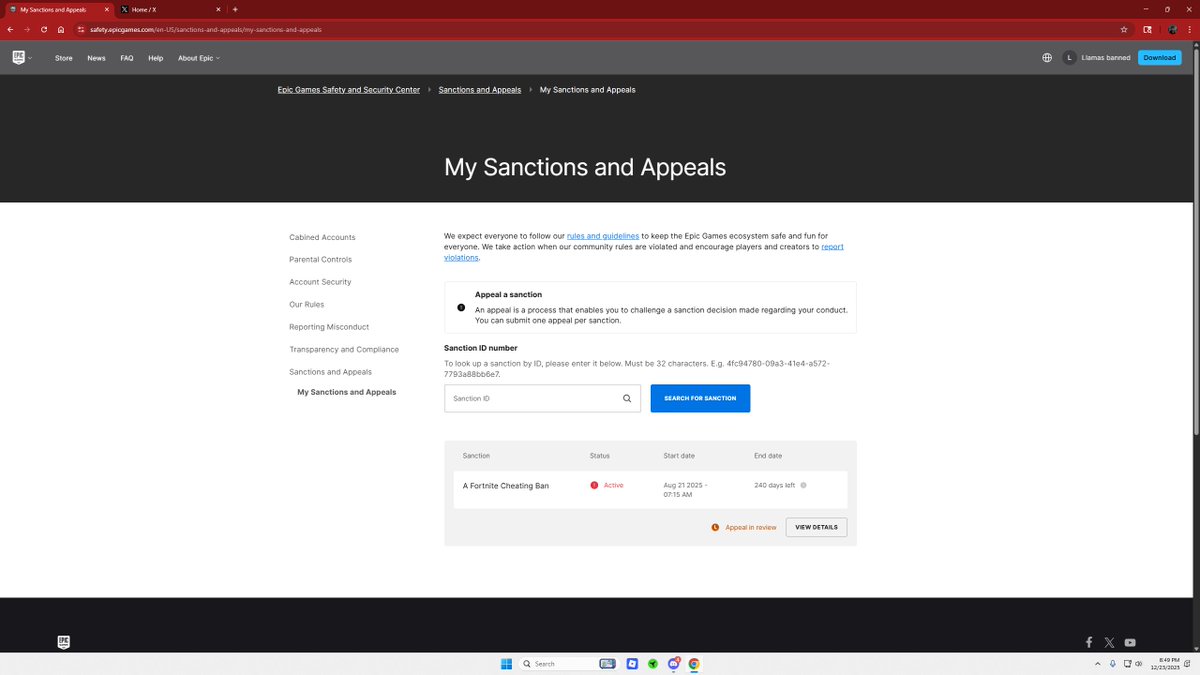
Task: Open a new browser tab with plus
Action: click(235, 9)
